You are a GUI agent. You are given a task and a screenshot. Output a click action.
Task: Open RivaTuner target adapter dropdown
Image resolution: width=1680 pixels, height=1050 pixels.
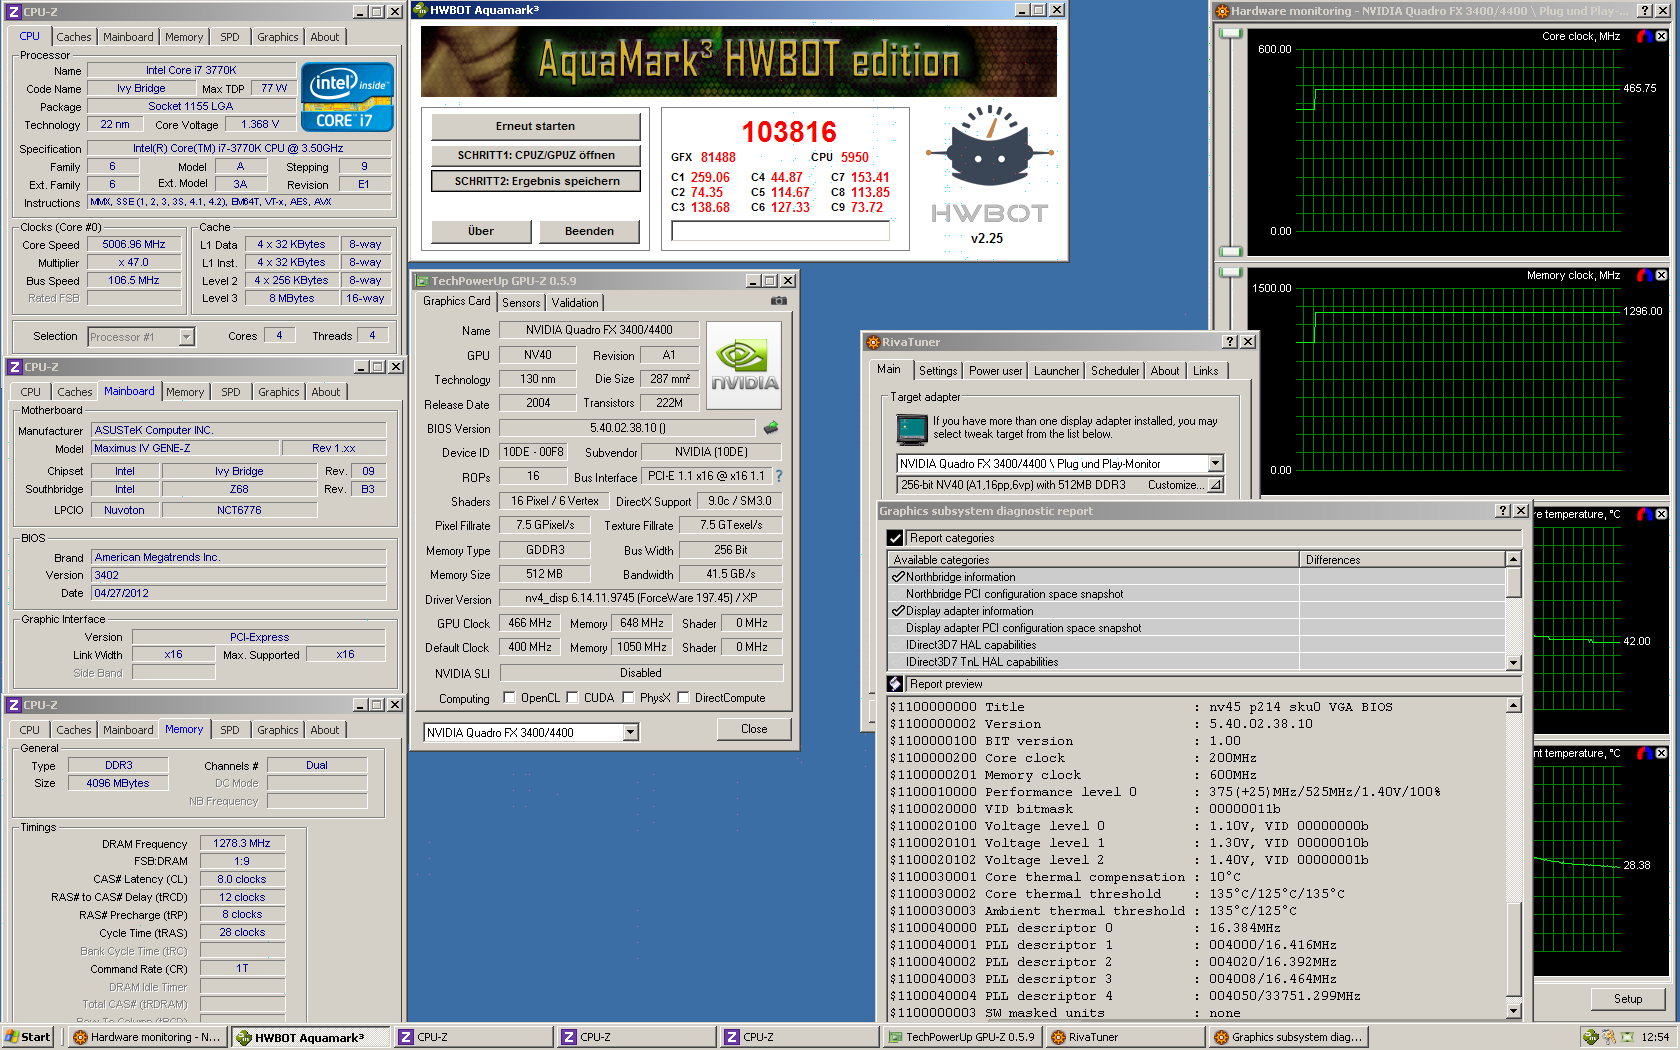(1215, 464)
